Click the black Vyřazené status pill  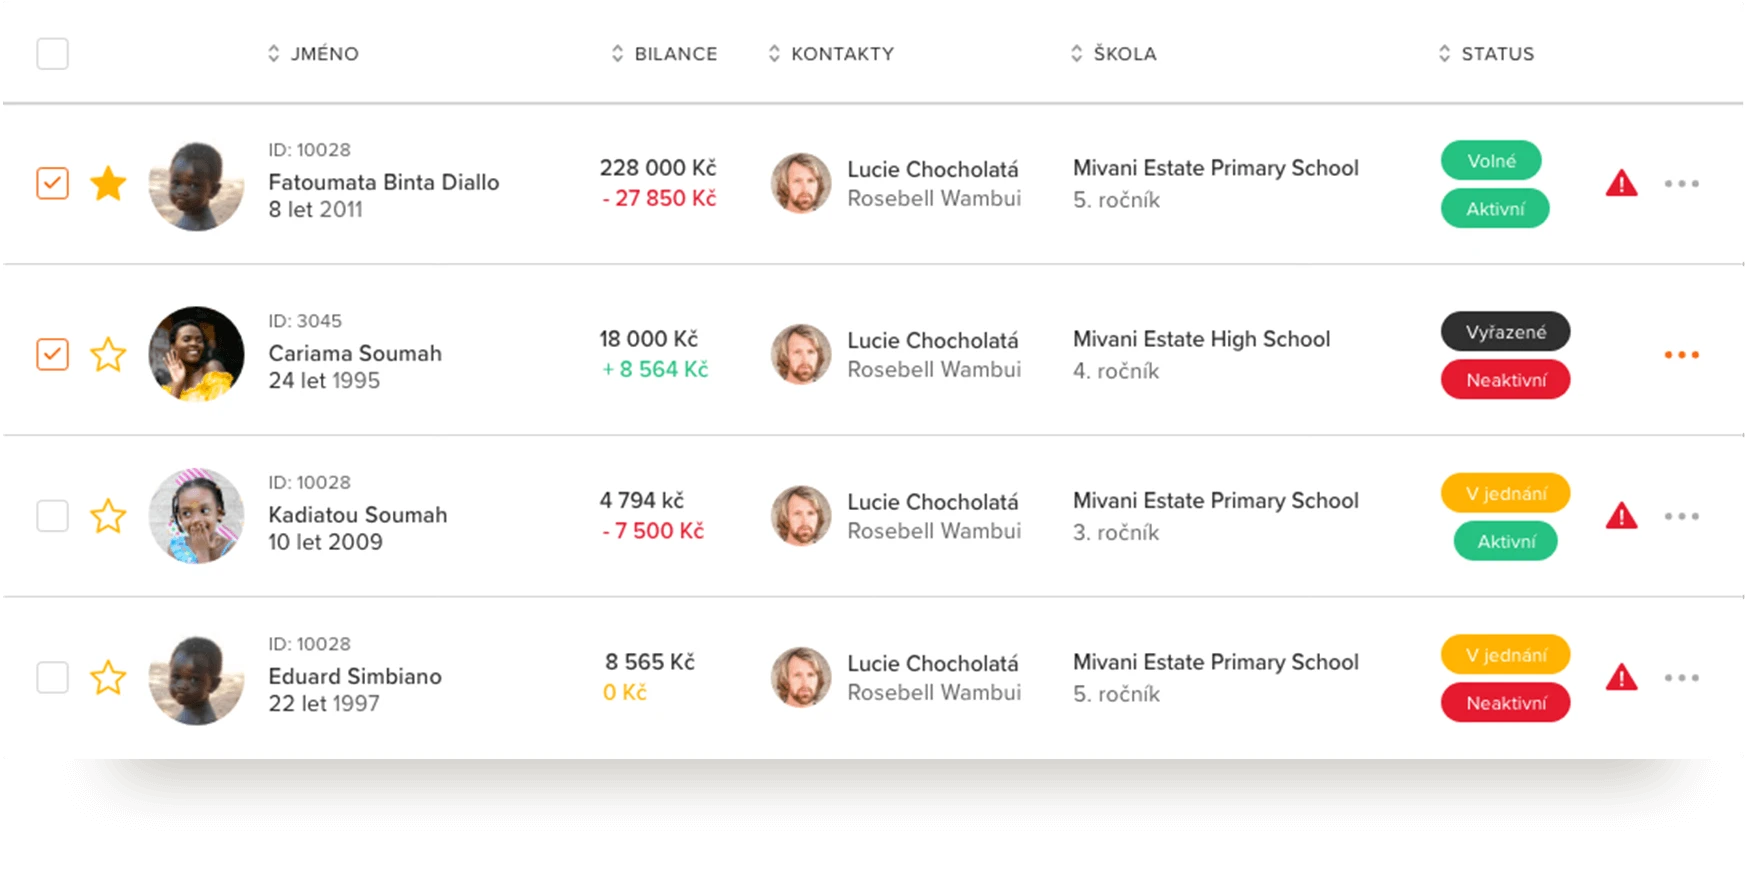[x=1505, y=332]
